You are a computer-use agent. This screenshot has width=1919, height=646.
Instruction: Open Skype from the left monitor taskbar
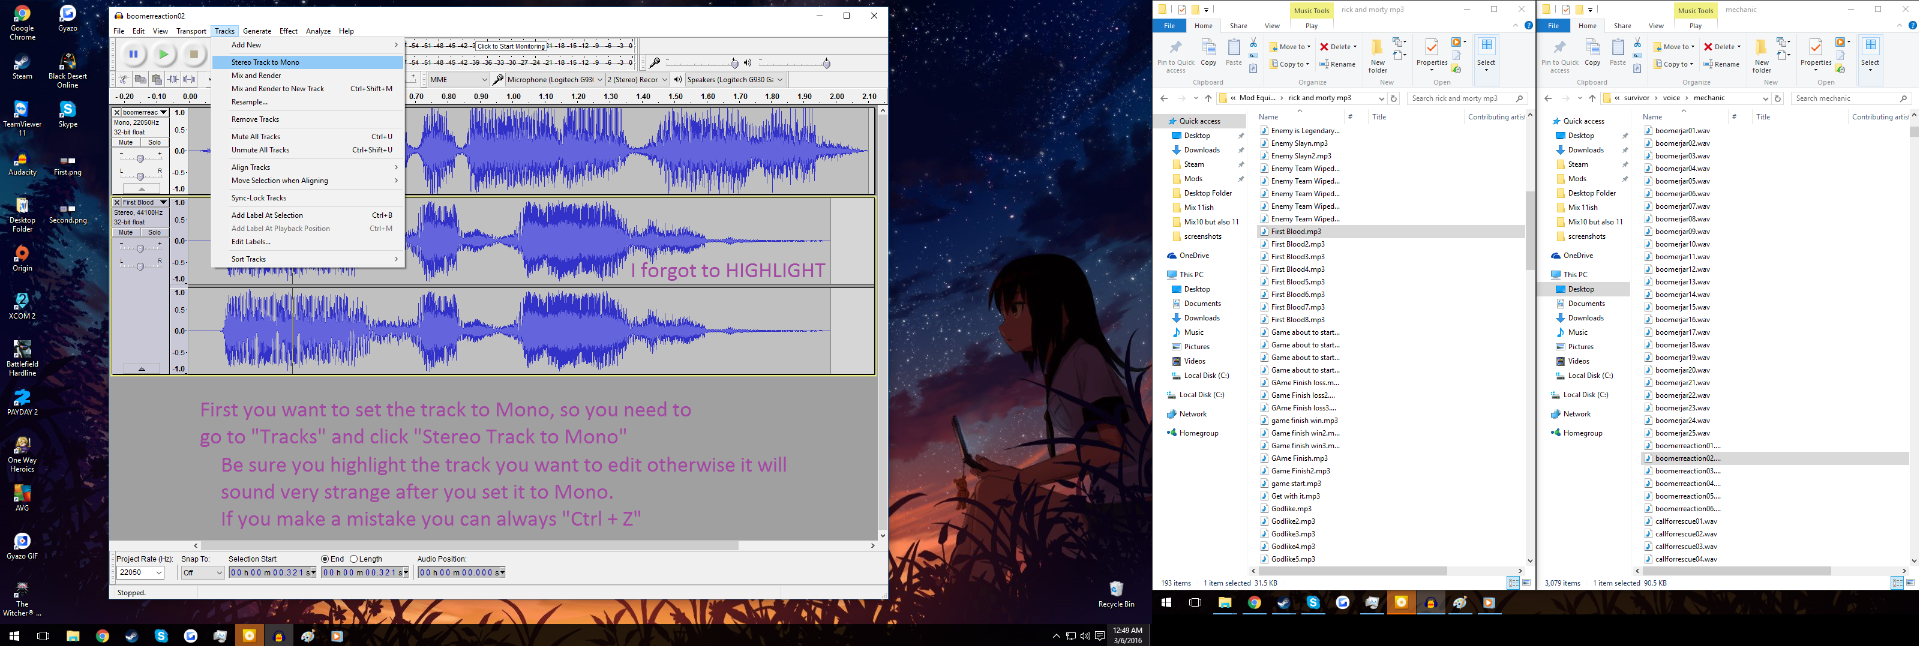pos(161,636)
